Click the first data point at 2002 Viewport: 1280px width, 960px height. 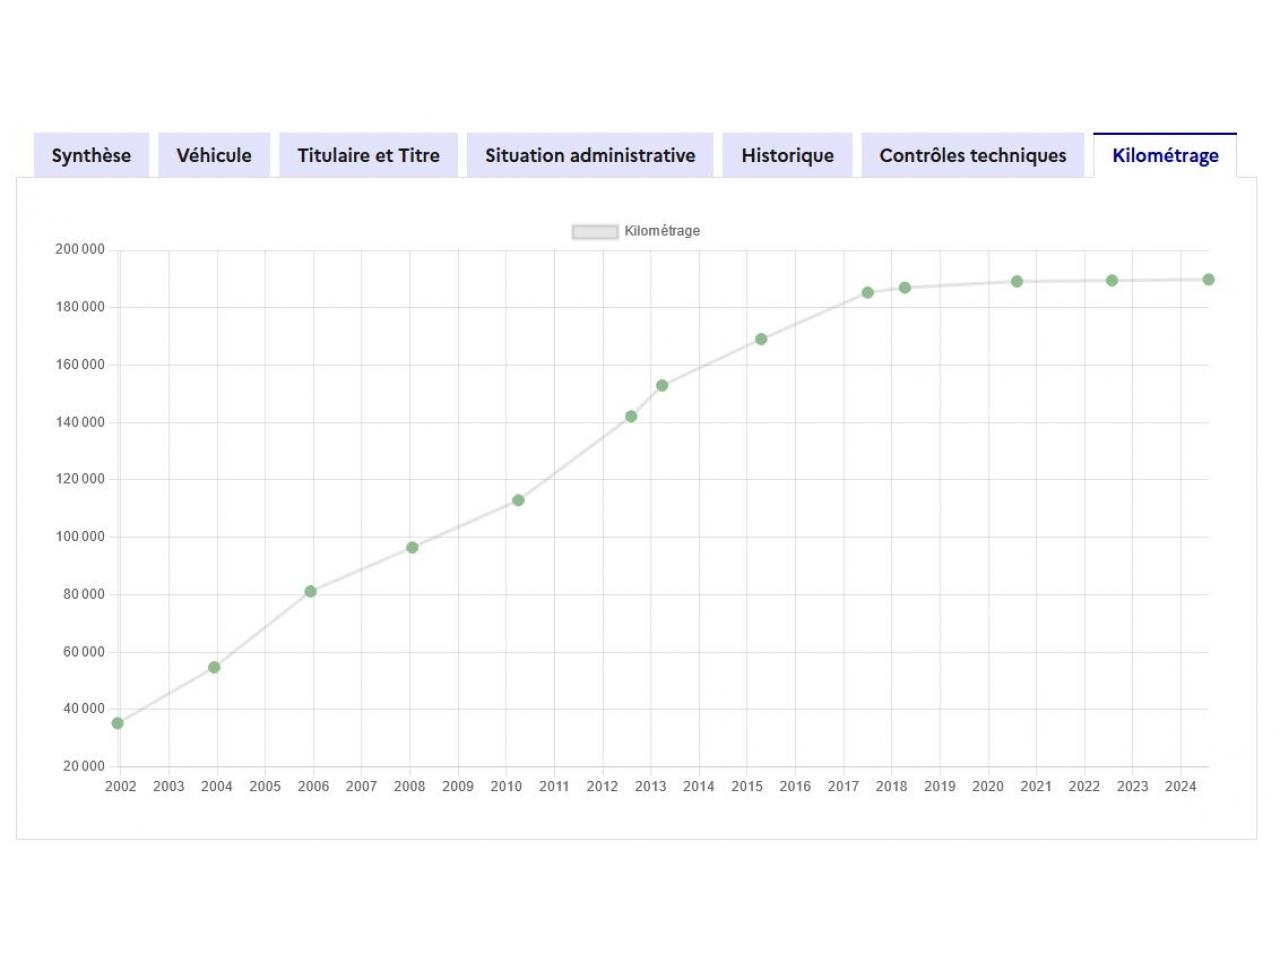point(118,723)
